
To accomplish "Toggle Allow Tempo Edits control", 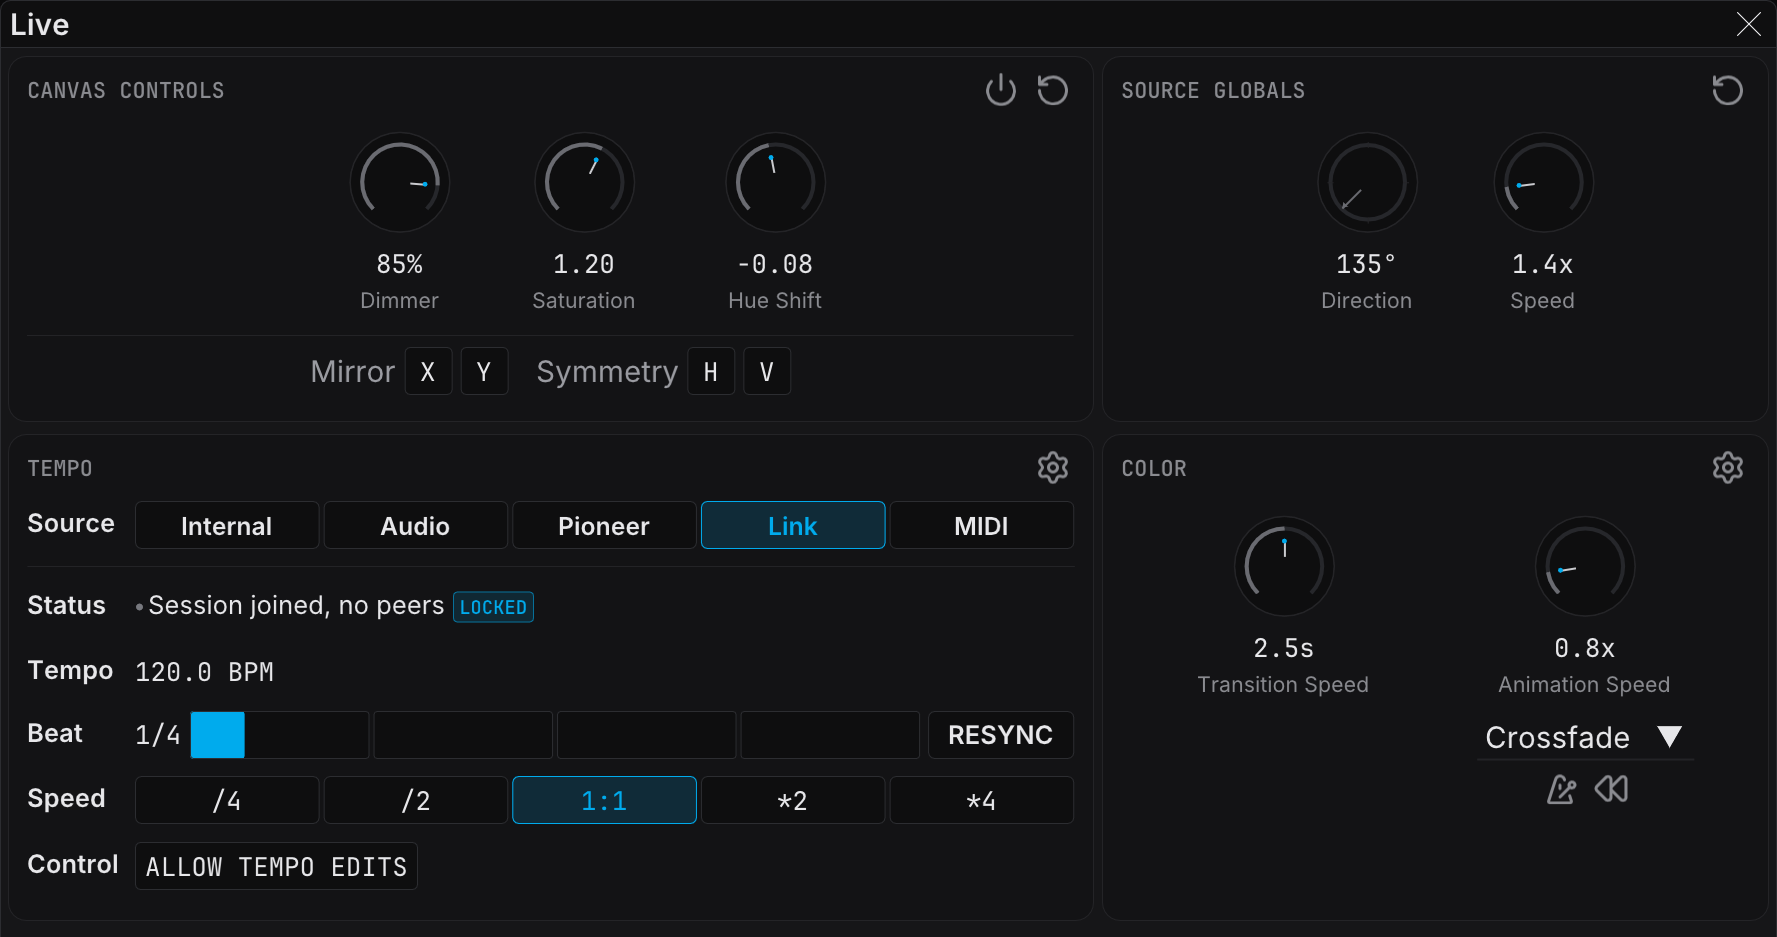I will 276,866.
